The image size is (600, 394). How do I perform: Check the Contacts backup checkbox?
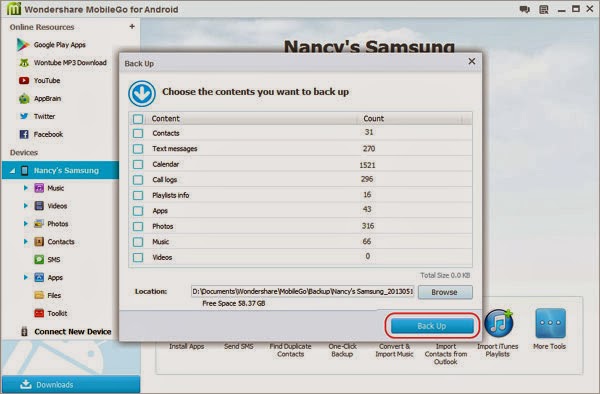138,133
